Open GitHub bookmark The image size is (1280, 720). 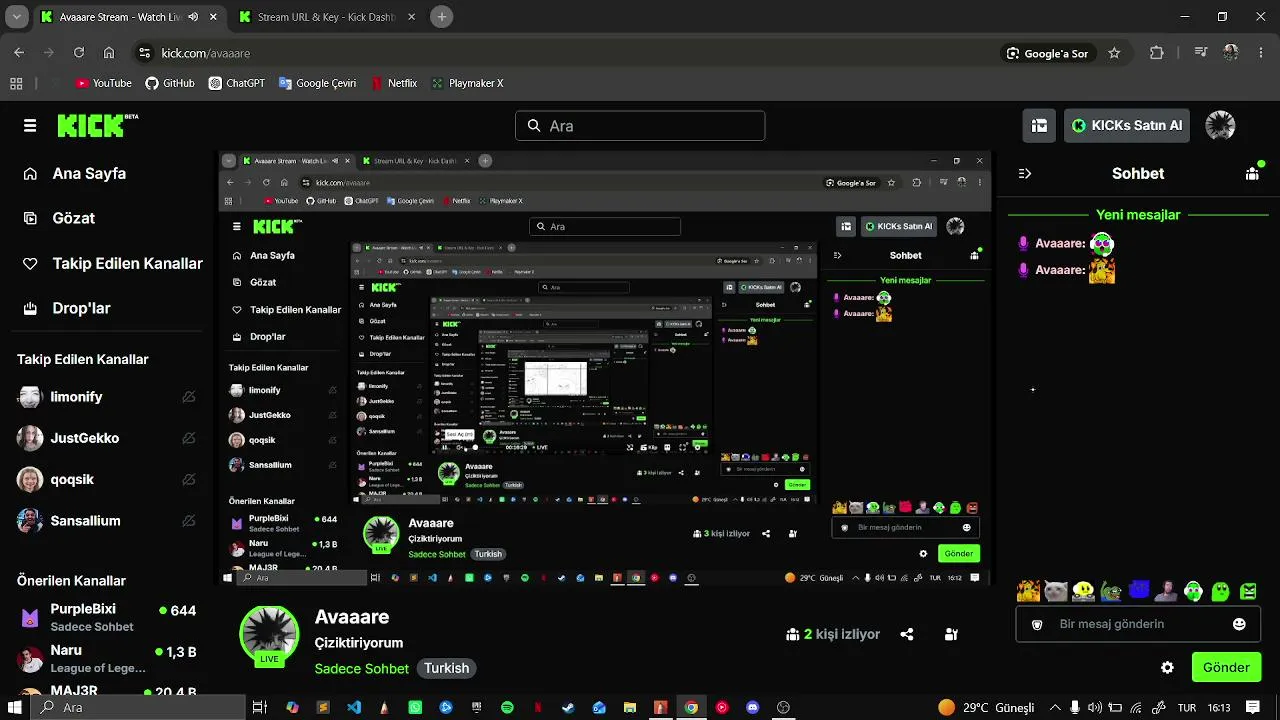(x=170, y=84)
